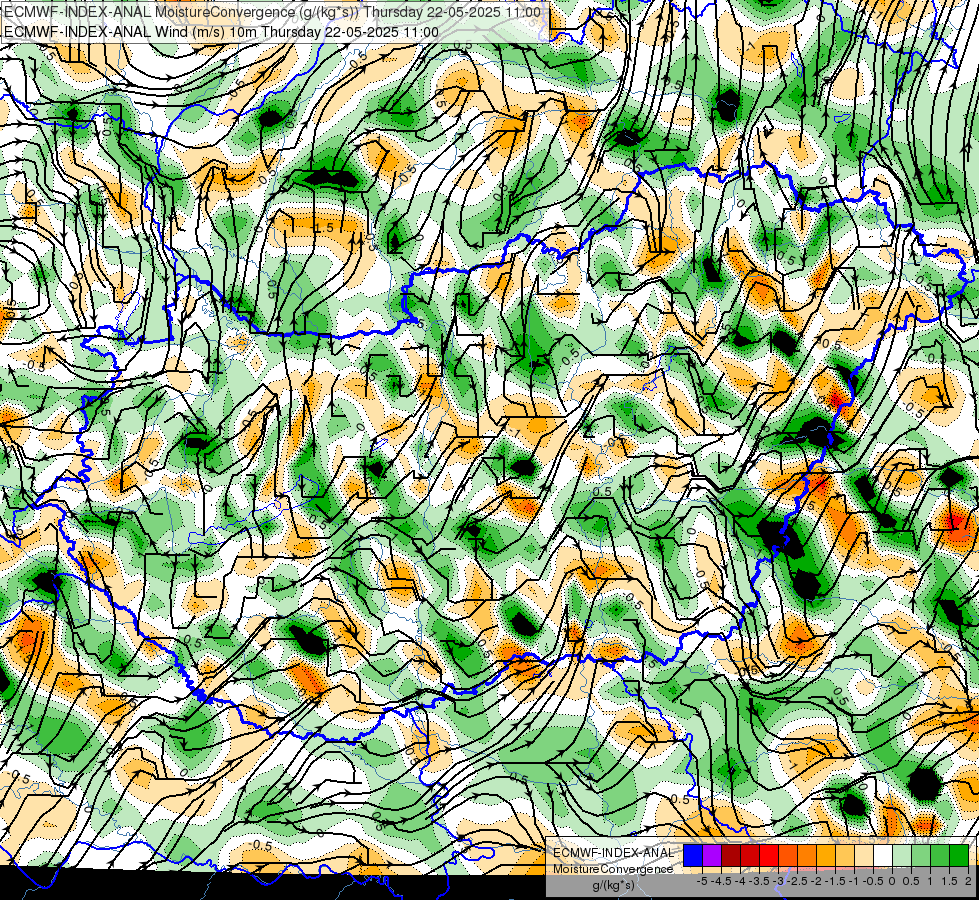Click the '-5' value on the legend scale
Screen dimensions: 979x900
coord(702,881)
